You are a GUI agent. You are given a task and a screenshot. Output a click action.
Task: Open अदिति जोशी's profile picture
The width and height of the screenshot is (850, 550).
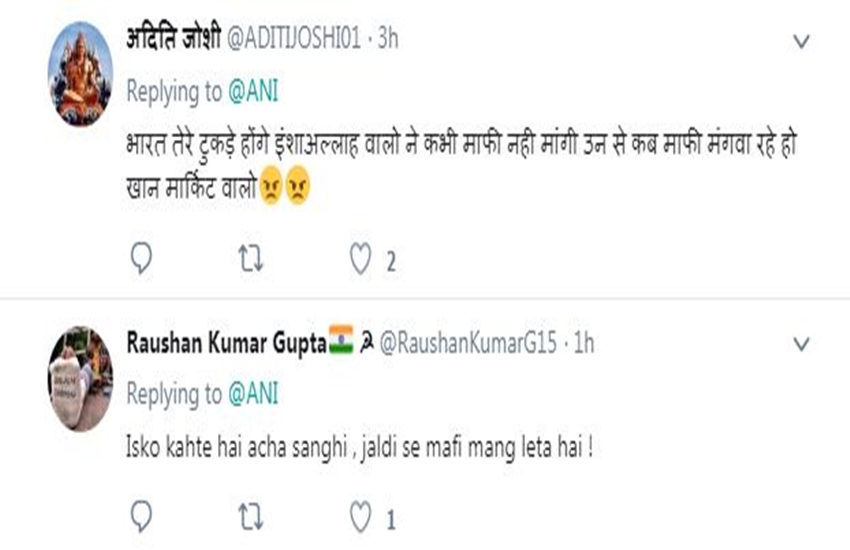click(81, 76)
